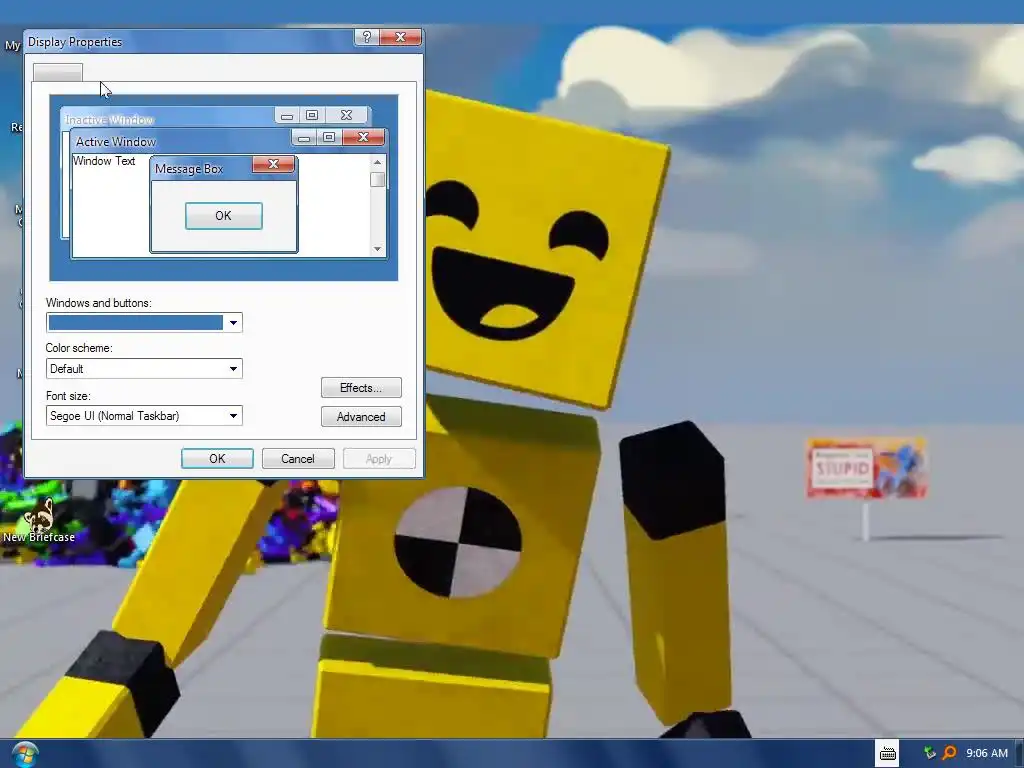
Task: Confirm with the dialog's bottom OK button
Action: 217,458
